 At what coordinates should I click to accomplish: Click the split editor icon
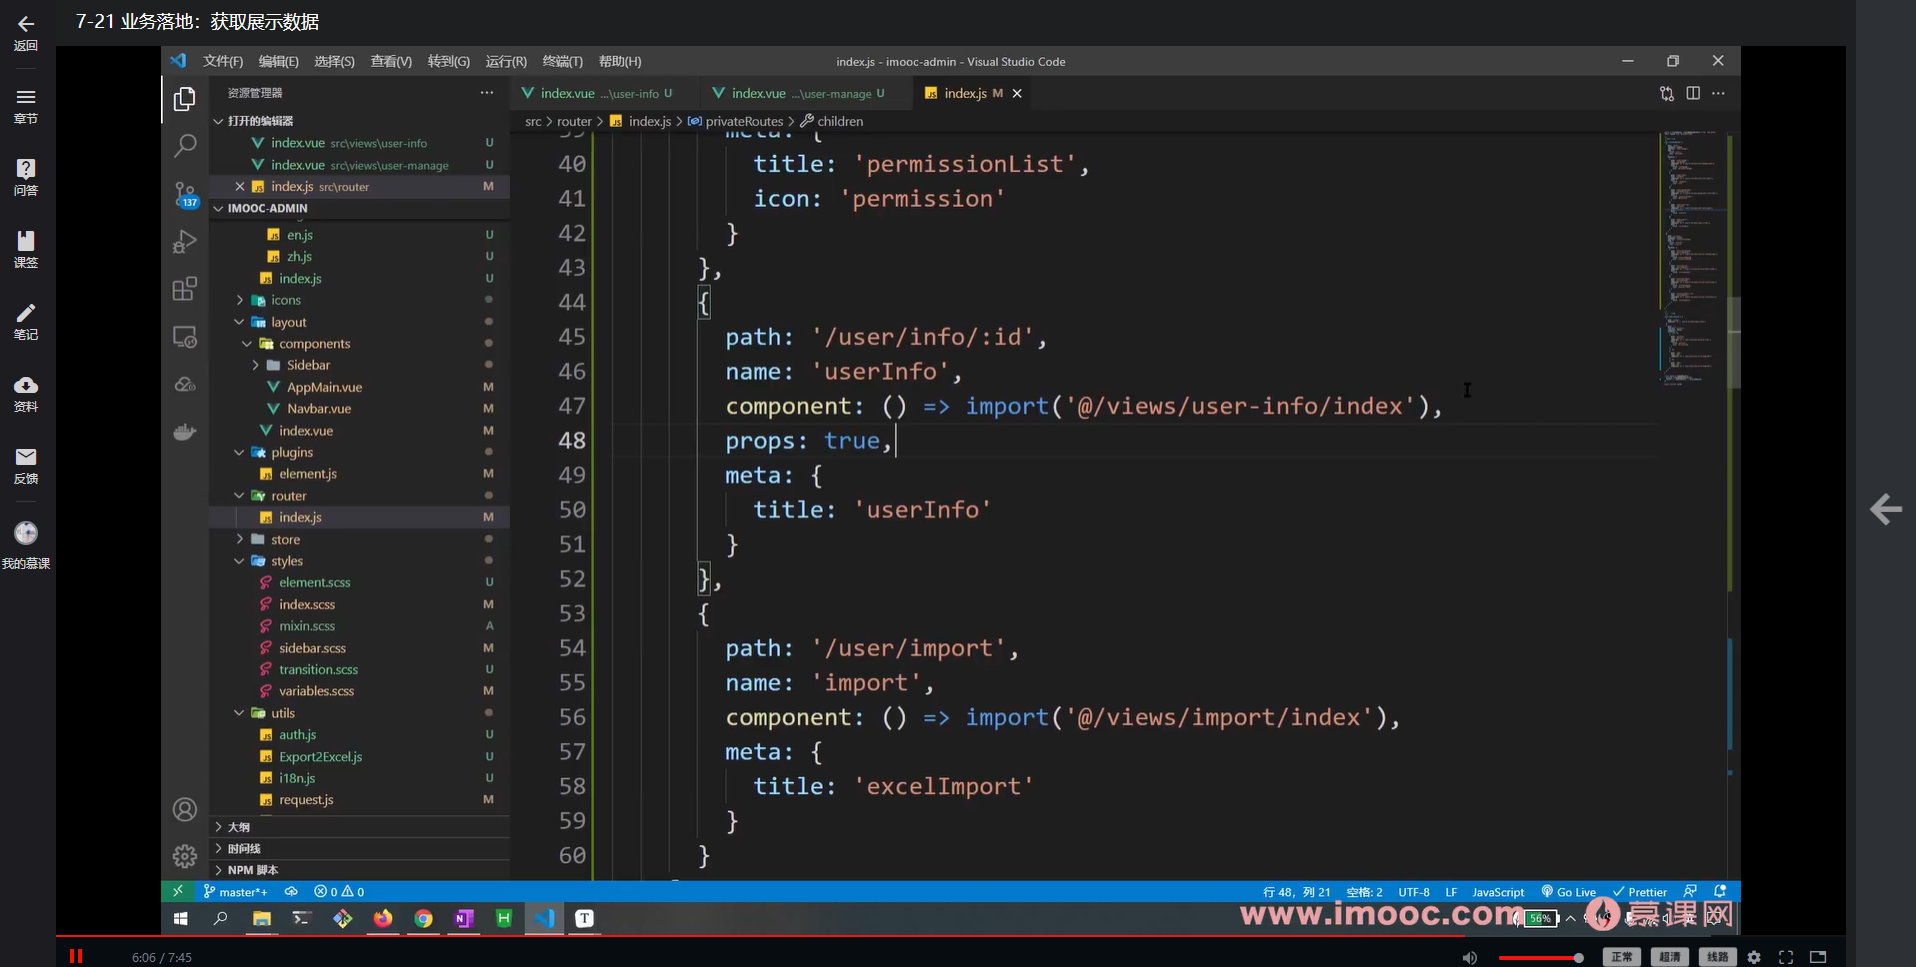(1693, 93)
